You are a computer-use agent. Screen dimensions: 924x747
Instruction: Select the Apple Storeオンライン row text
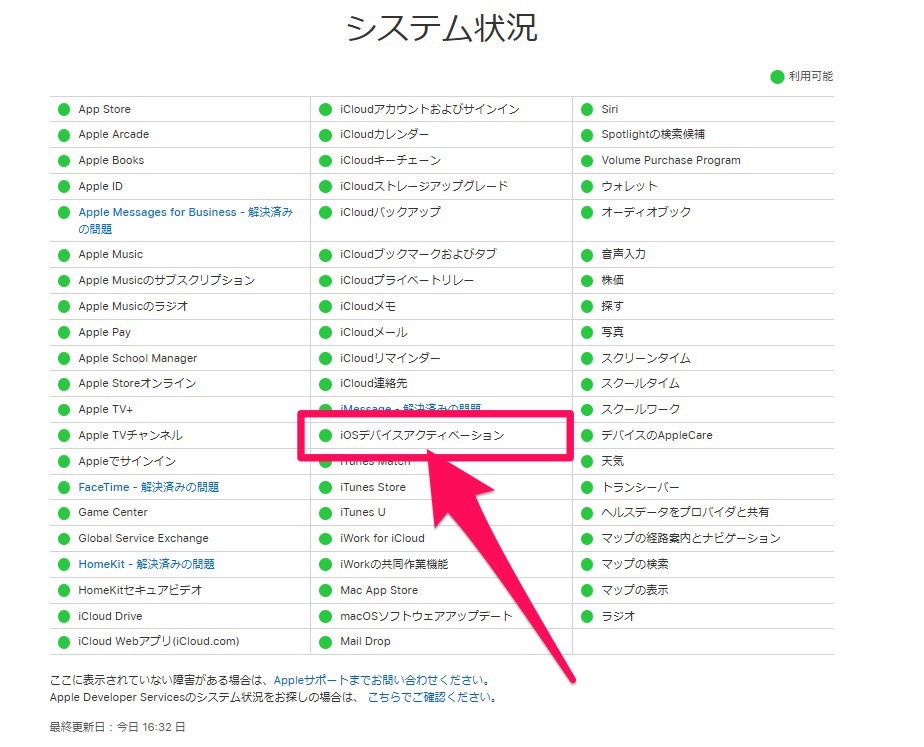(137, 384)
